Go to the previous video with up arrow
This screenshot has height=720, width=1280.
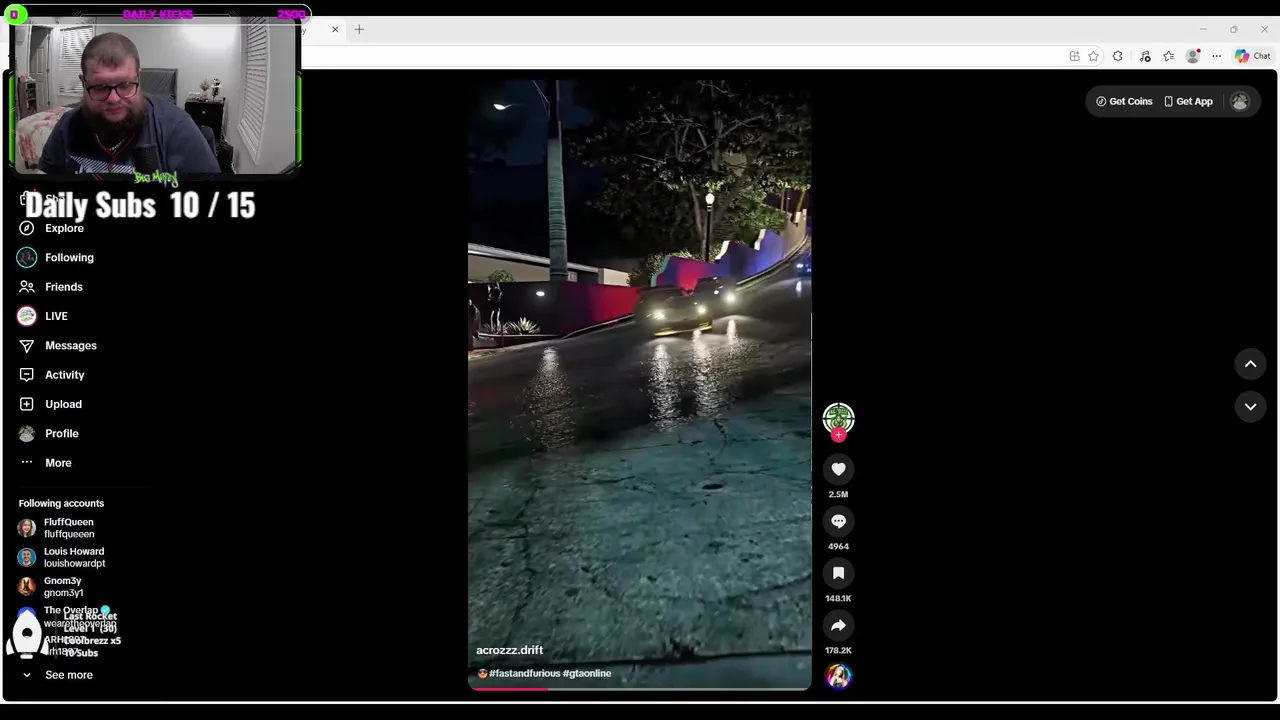[1250, 365]
